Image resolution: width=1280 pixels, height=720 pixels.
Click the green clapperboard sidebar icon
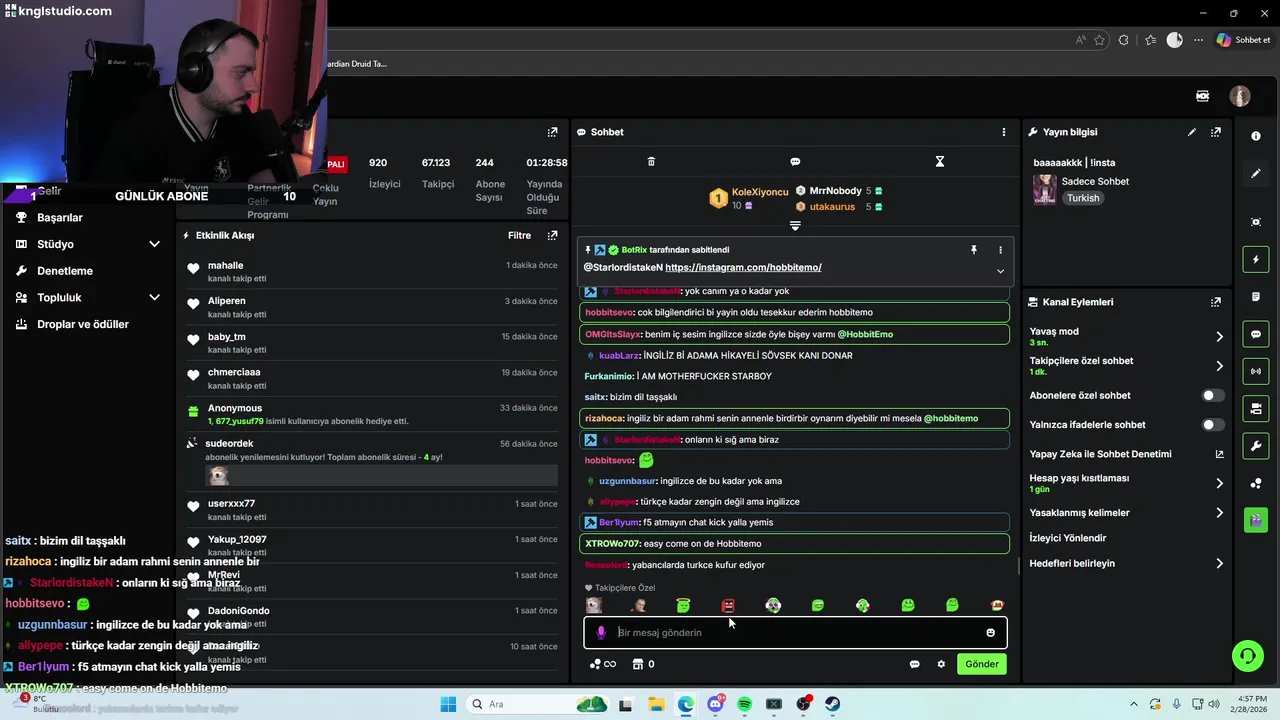tap(1256, 520)
